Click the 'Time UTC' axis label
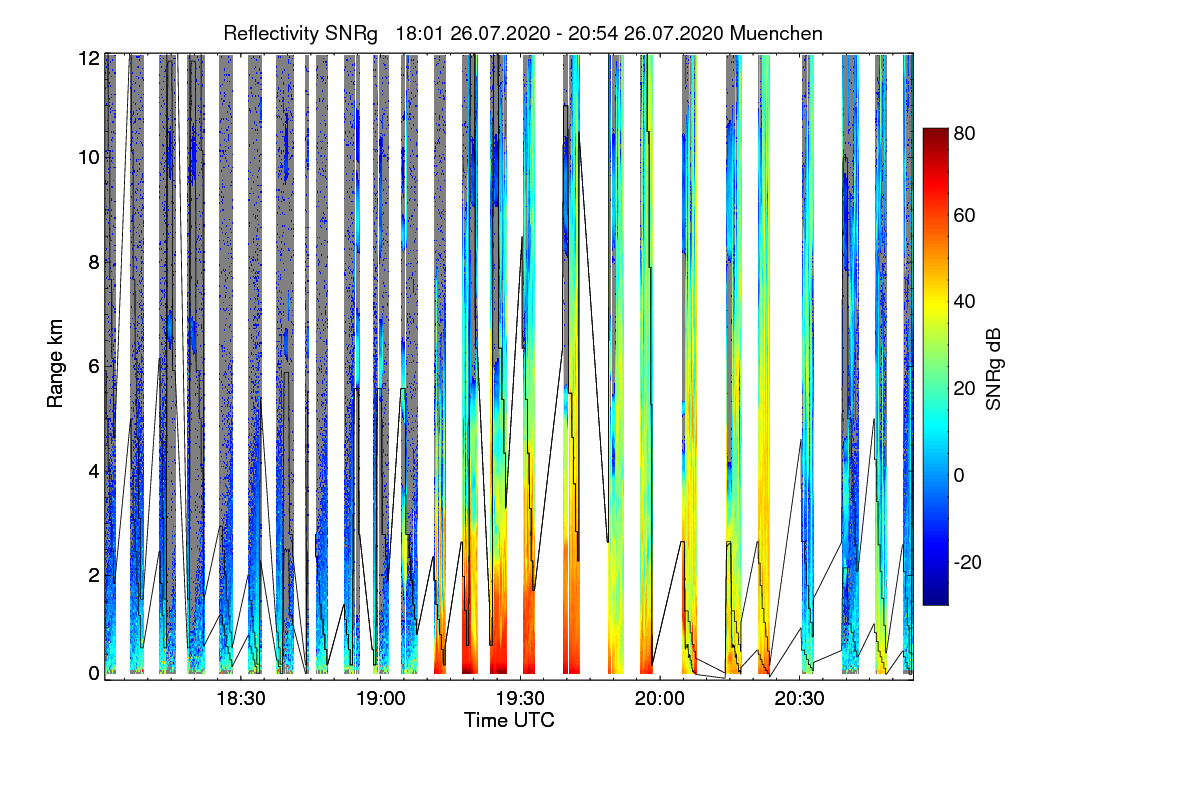 tap(509, 720)
